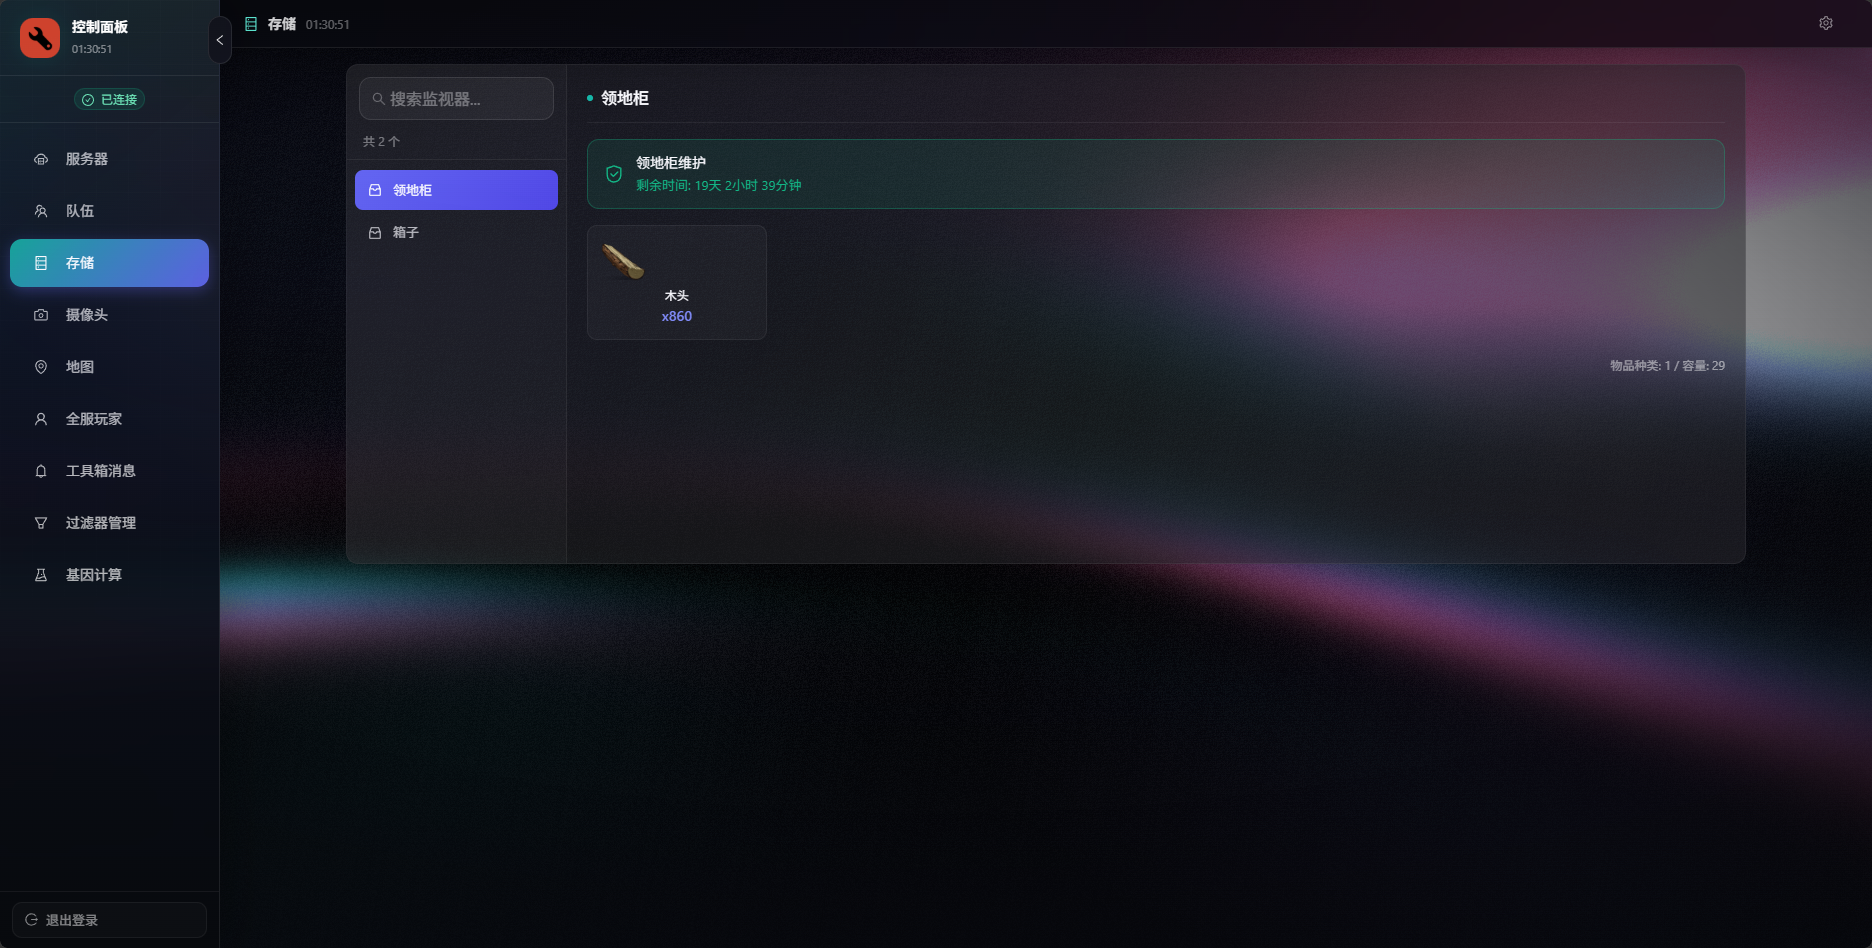
Task: Click the 已连接 connection status badge
Action: click(109, 99)
